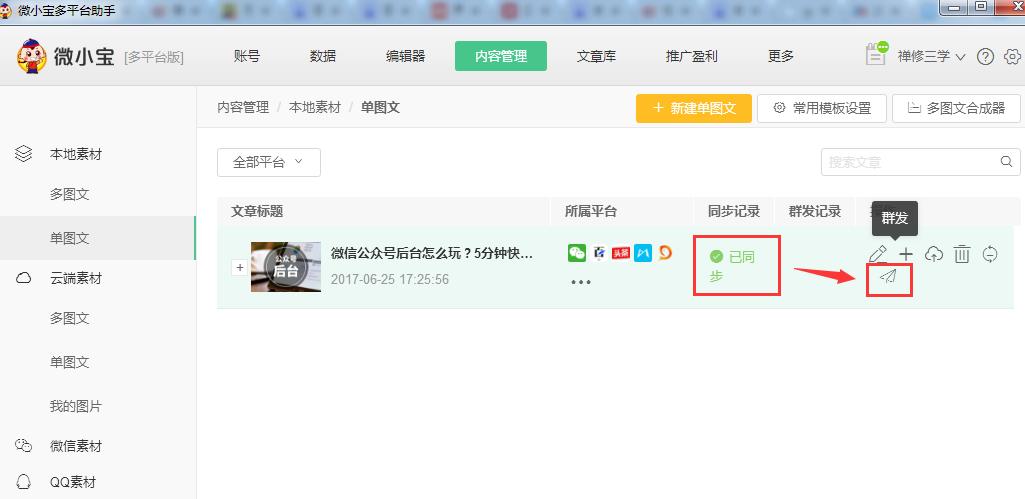This screenshot has height=499, width=1025.
Task: Click the [多平台版] label near logo
Action: (154, 58)
